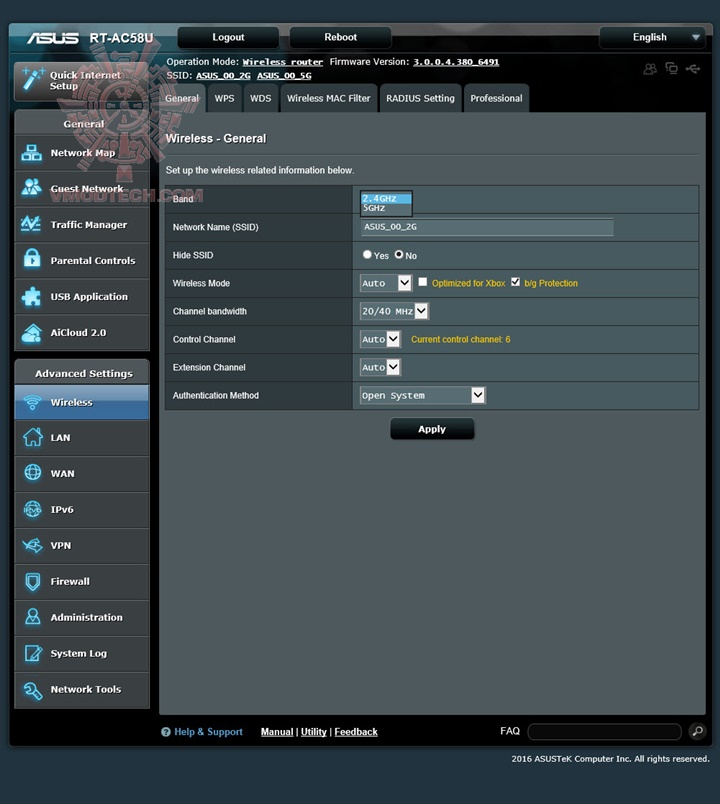Click the AiCloud 2.0 cloud icon
Viewport: 720px width, 804px height.
coord(32,333)
